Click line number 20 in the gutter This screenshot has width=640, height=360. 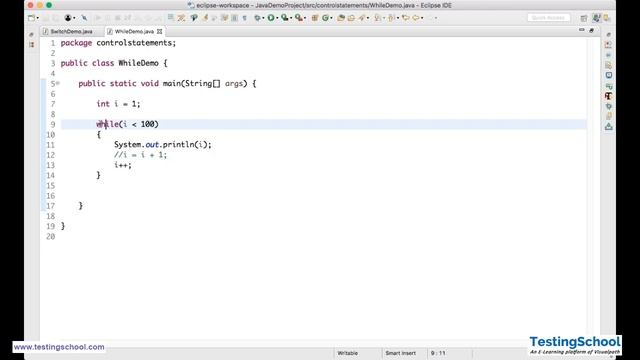click(x=50, y=236)
